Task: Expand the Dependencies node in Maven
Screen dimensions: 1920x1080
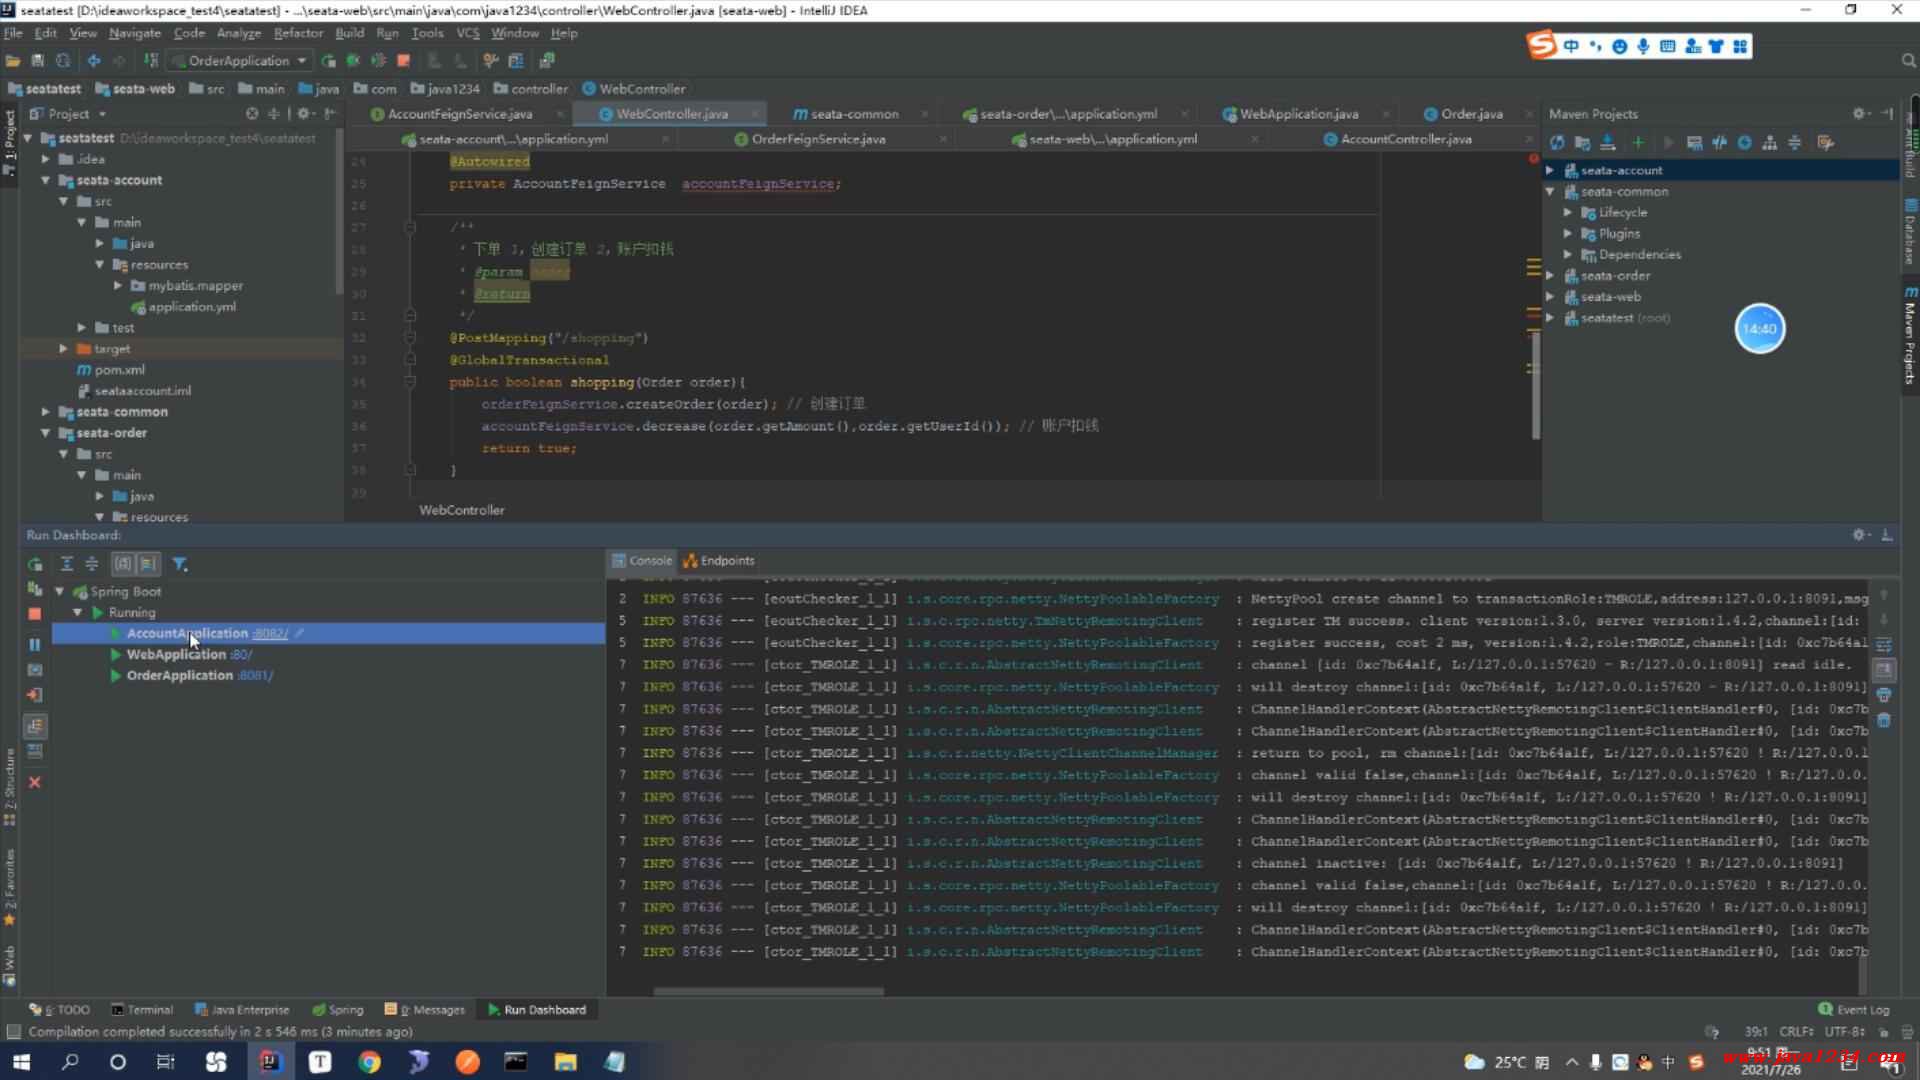Action: [1568, 254]
